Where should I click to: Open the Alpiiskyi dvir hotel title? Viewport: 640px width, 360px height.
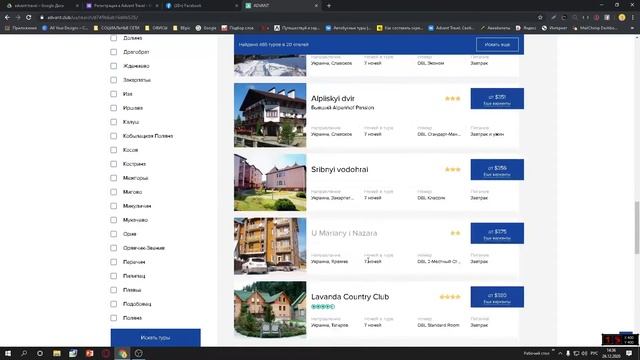(x=333, y=98)
